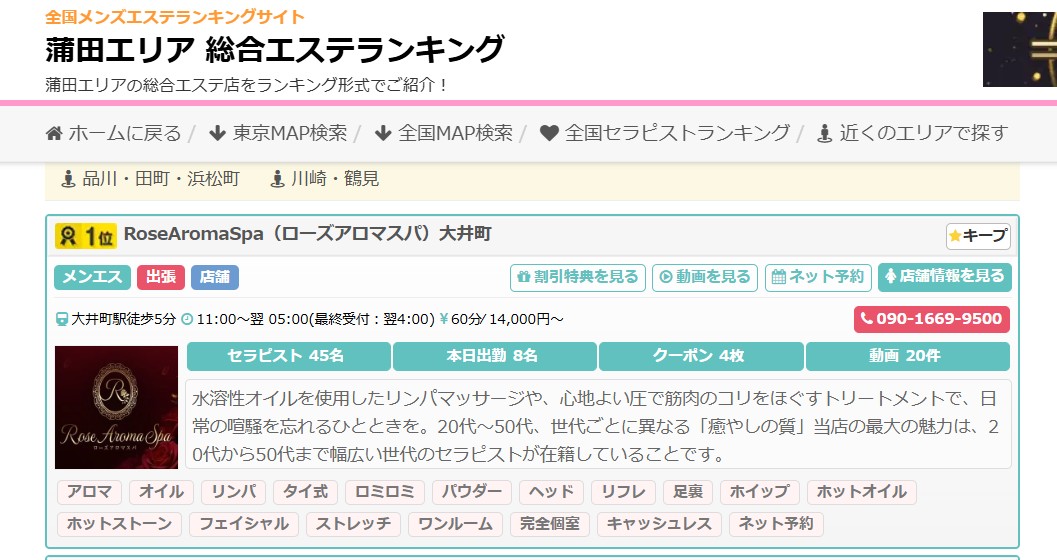The height and width of the screenshot is (560, 1057).
Task: Click the home icon in navigation bar
Action: pyautogui.click(x=54, y=133)
